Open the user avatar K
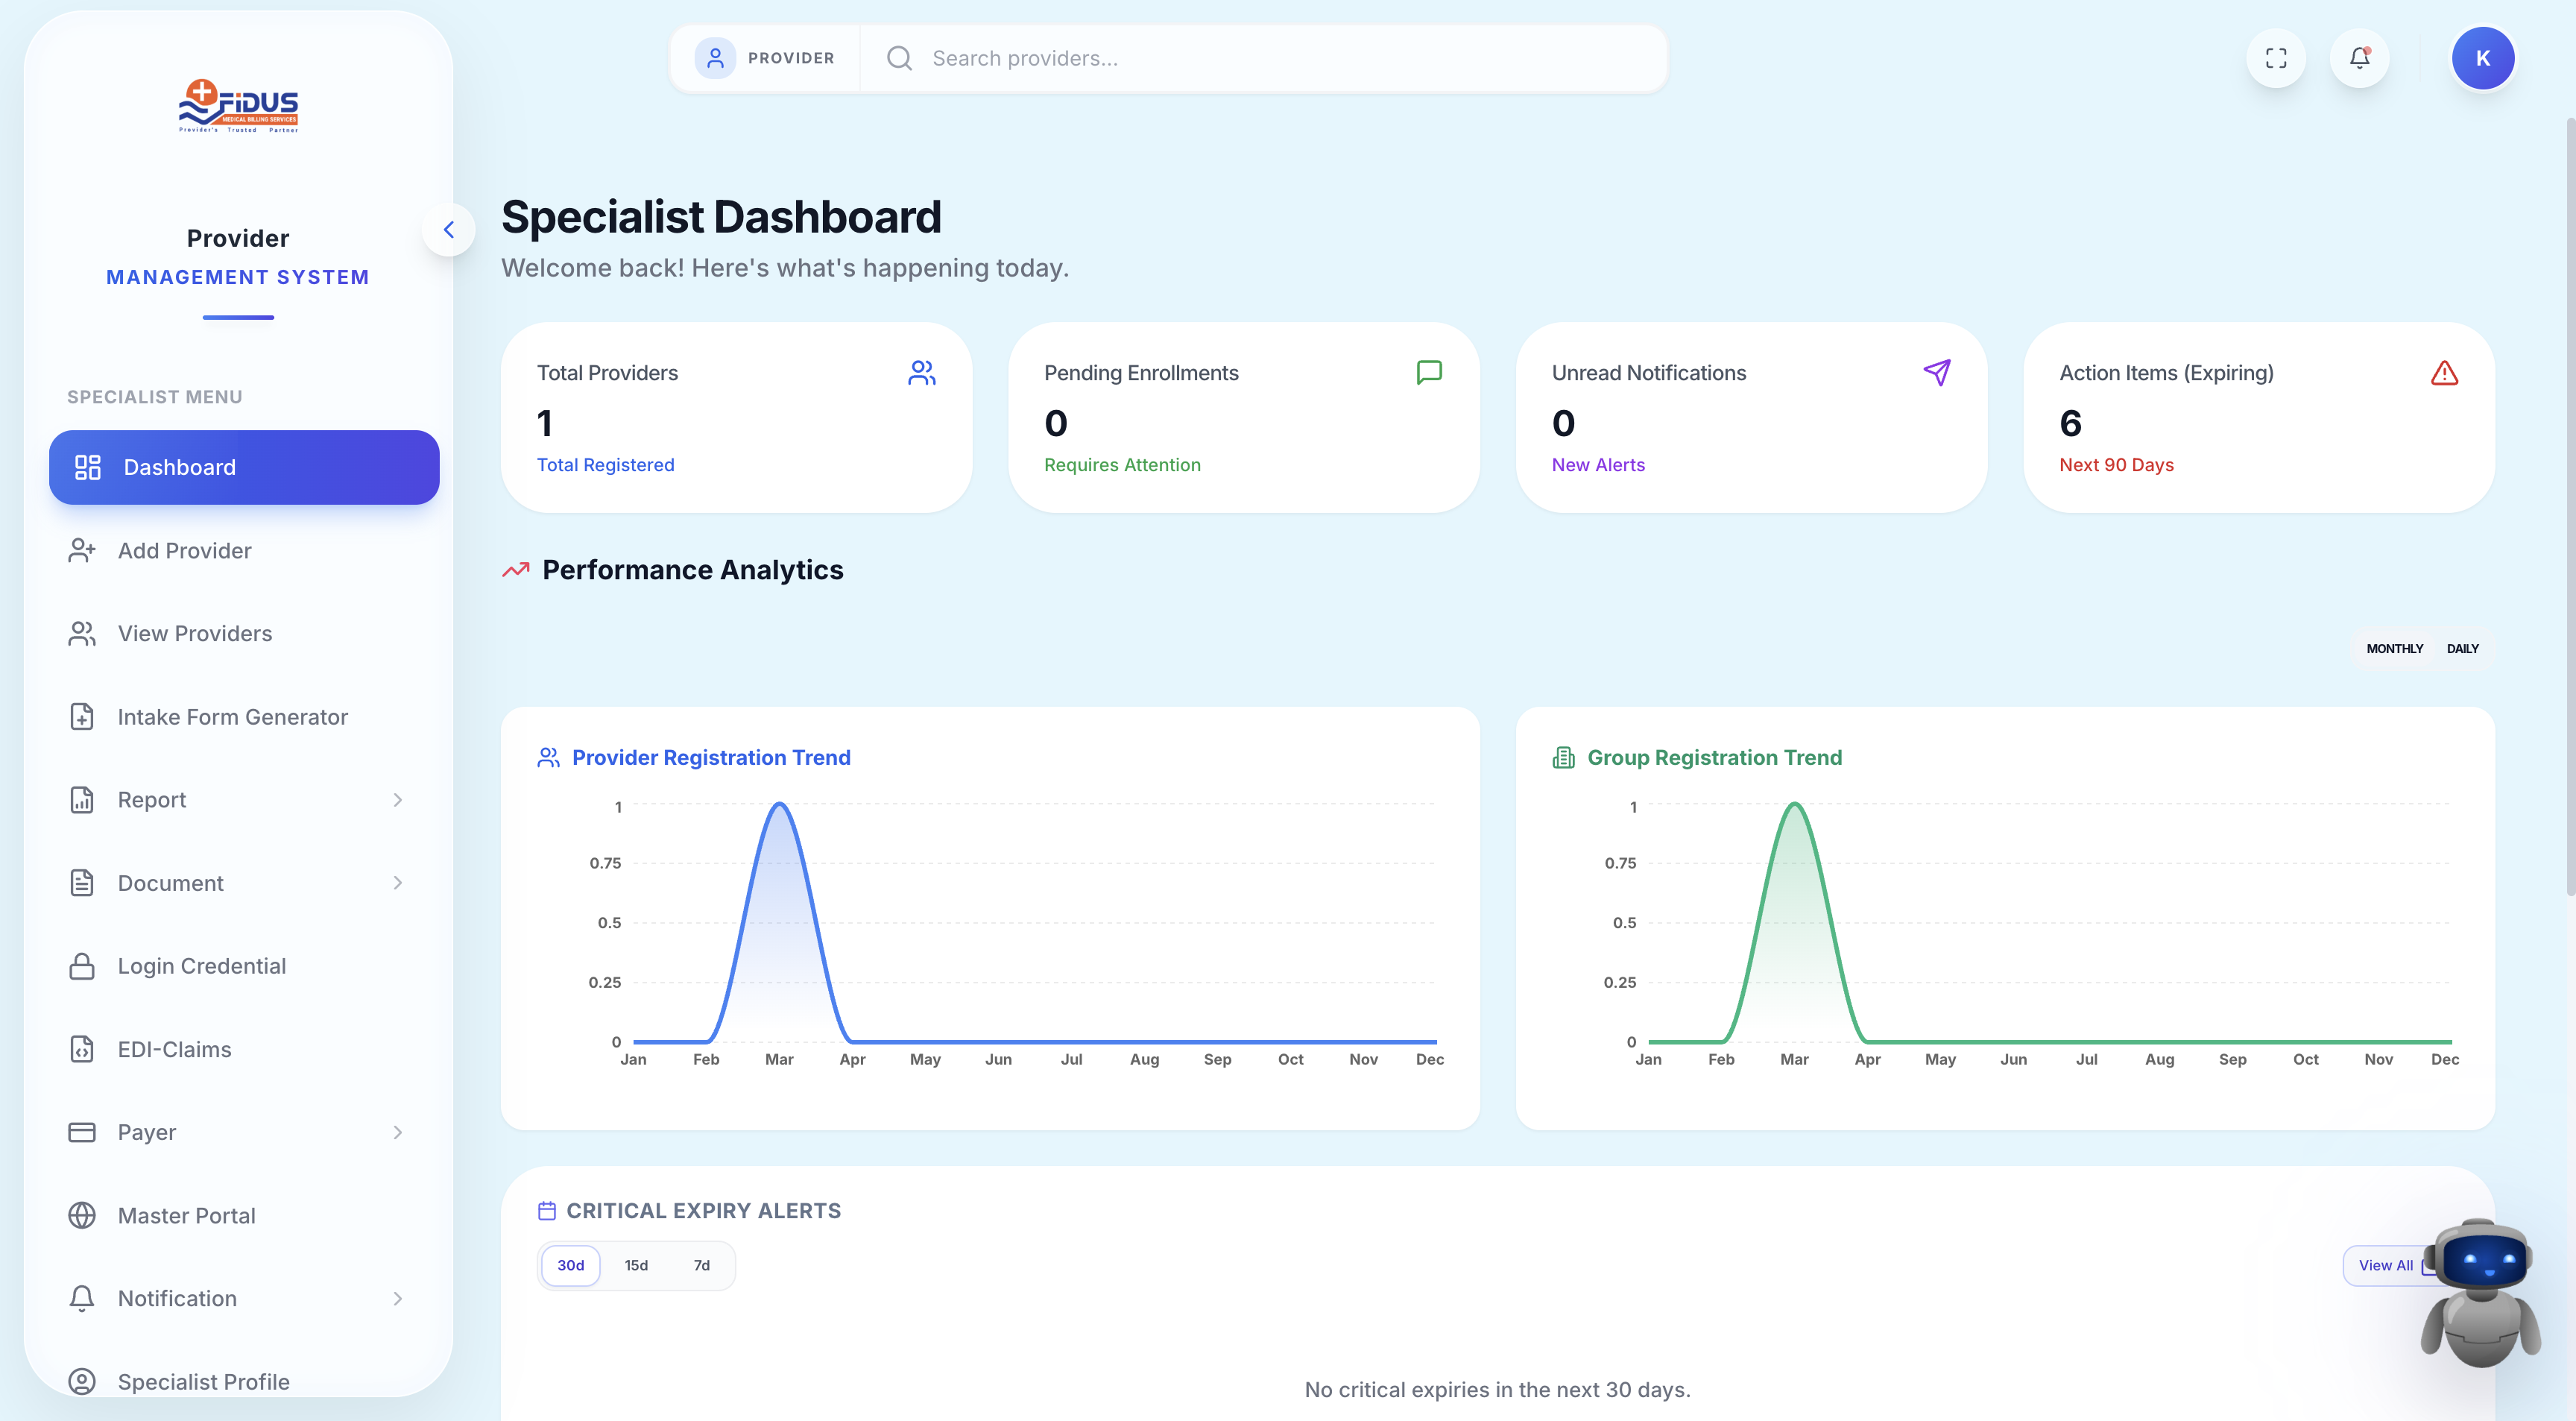The height and width of the screenshot is (1421, 2576). pyautogui.click(x=2482, y=58)
